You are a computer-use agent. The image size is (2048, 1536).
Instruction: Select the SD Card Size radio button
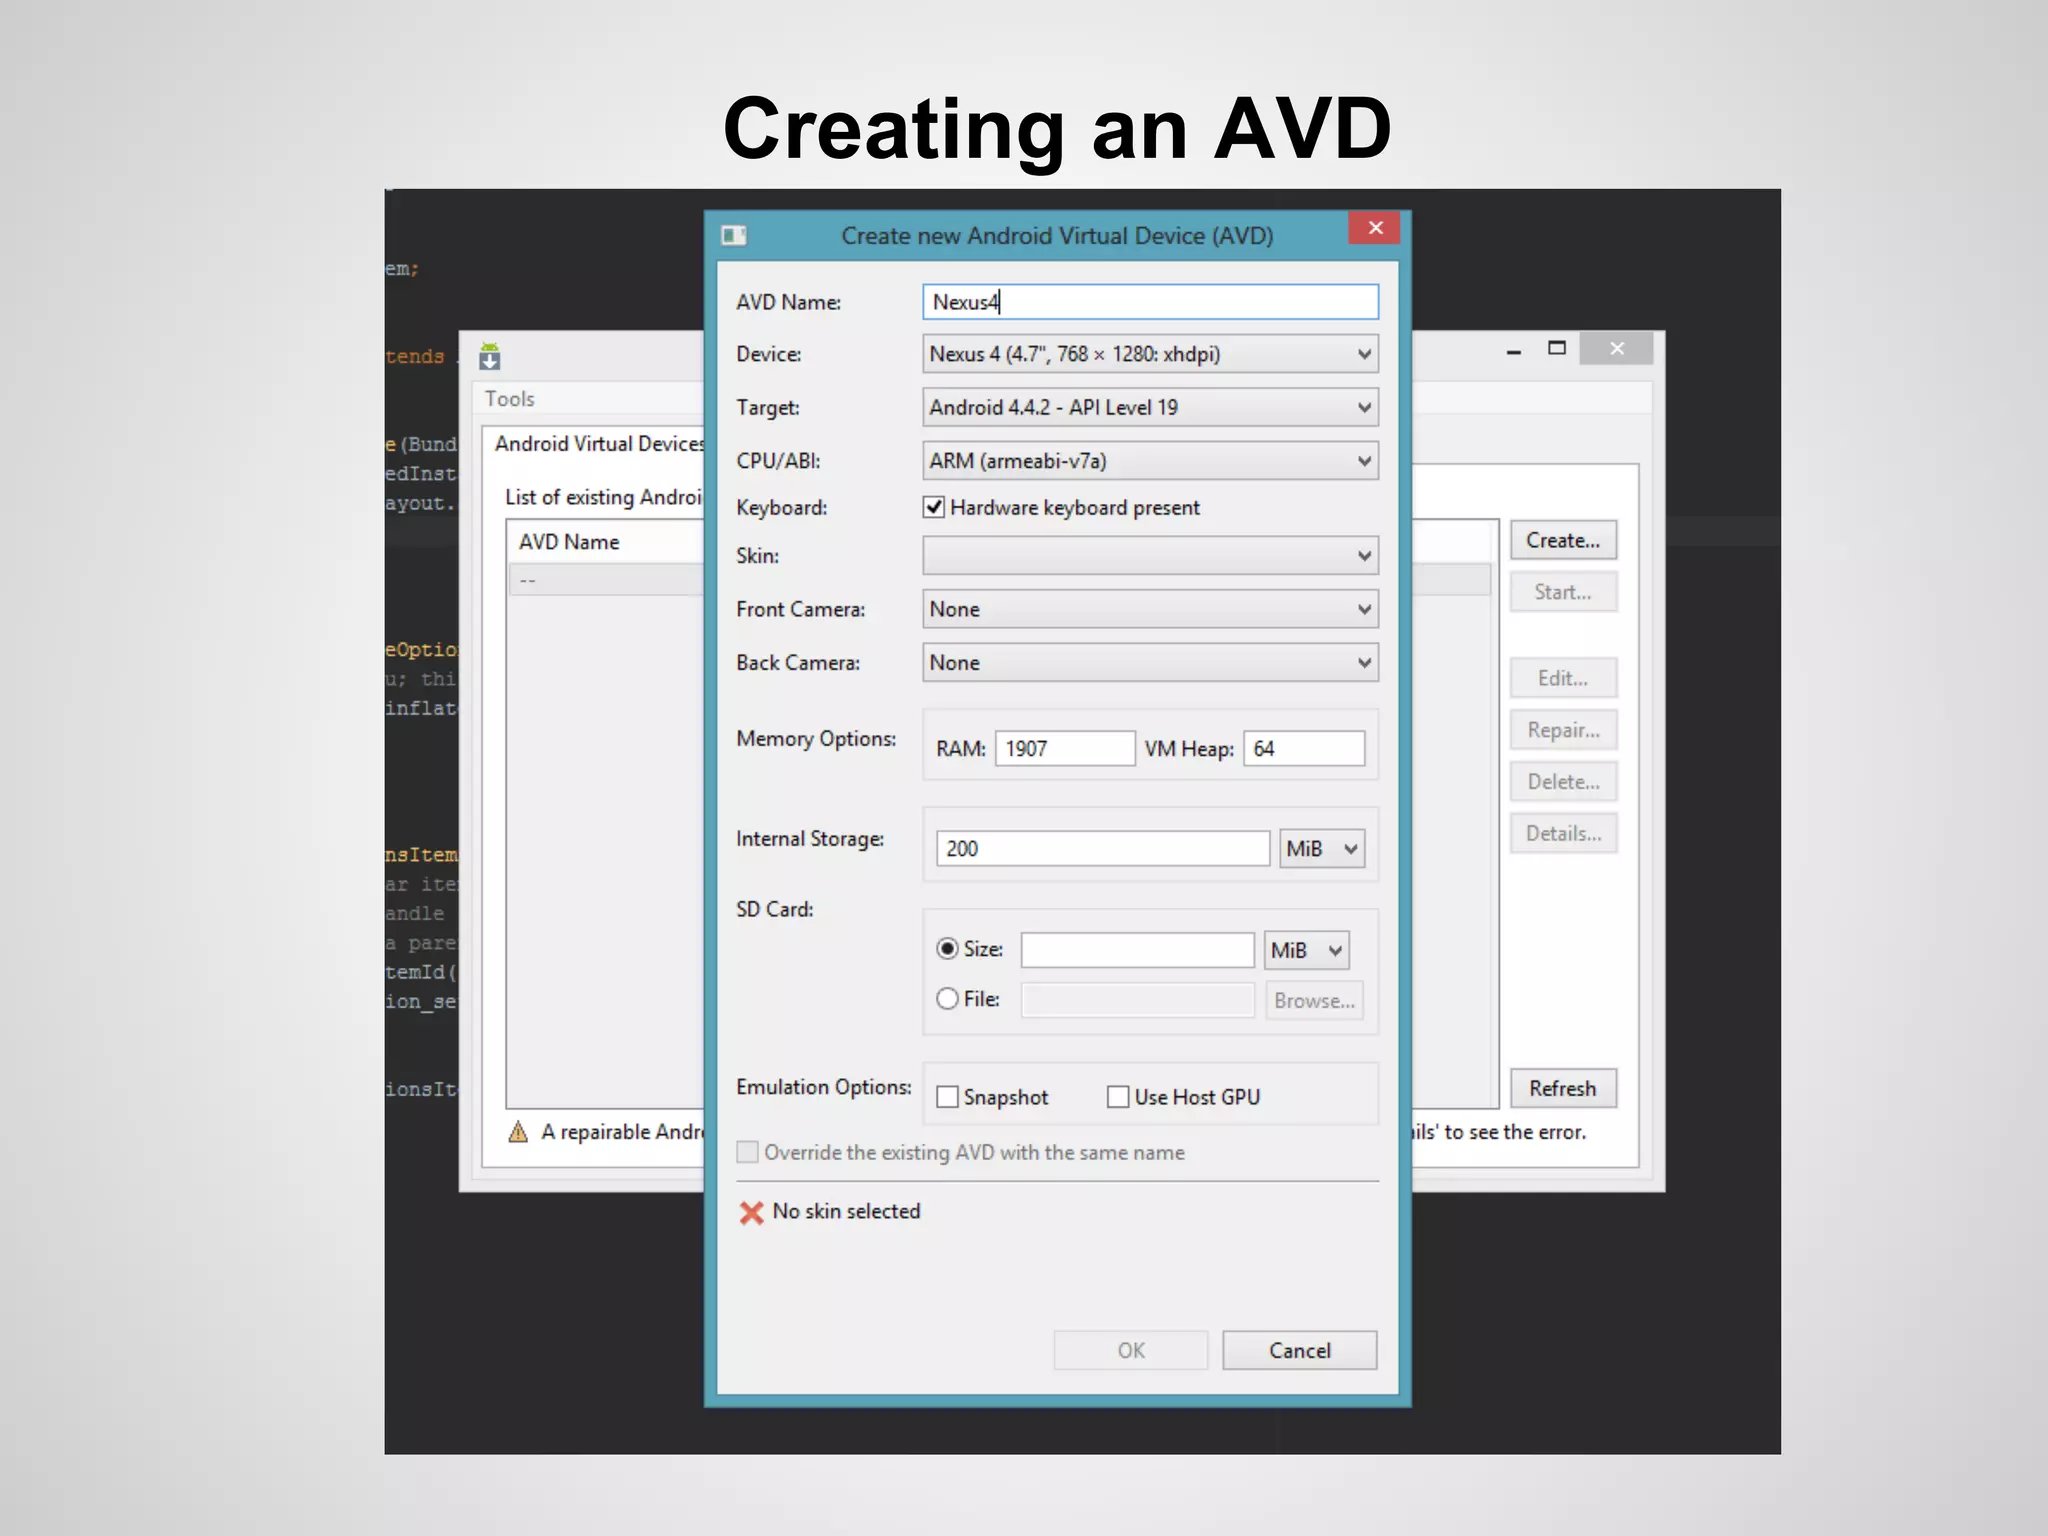pos(947,948)
